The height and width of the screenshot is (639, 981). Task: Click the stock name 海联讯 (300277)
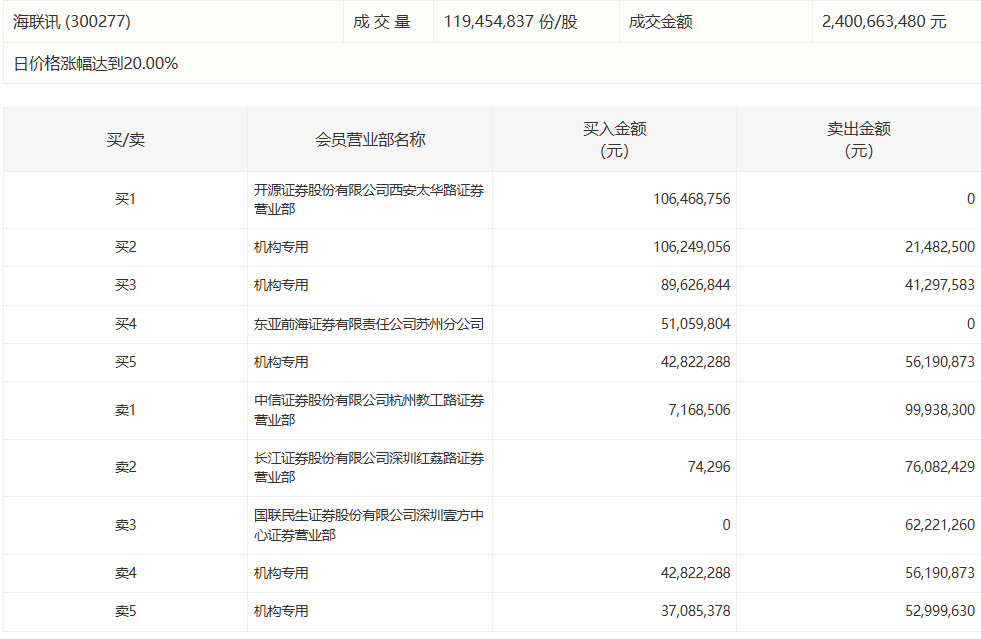tap(72, 21)
